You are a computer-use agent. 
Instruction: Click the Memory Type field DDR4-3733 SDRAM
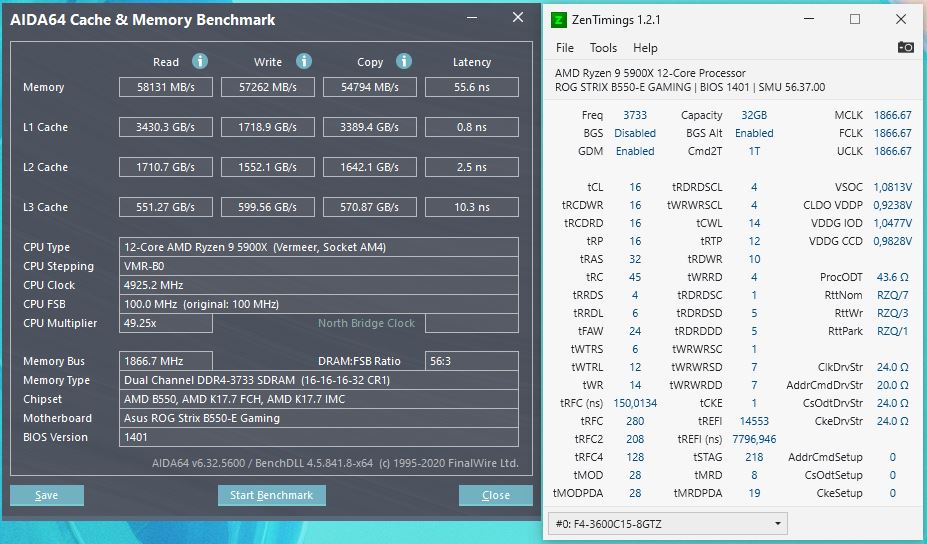[x=319, y=380]
